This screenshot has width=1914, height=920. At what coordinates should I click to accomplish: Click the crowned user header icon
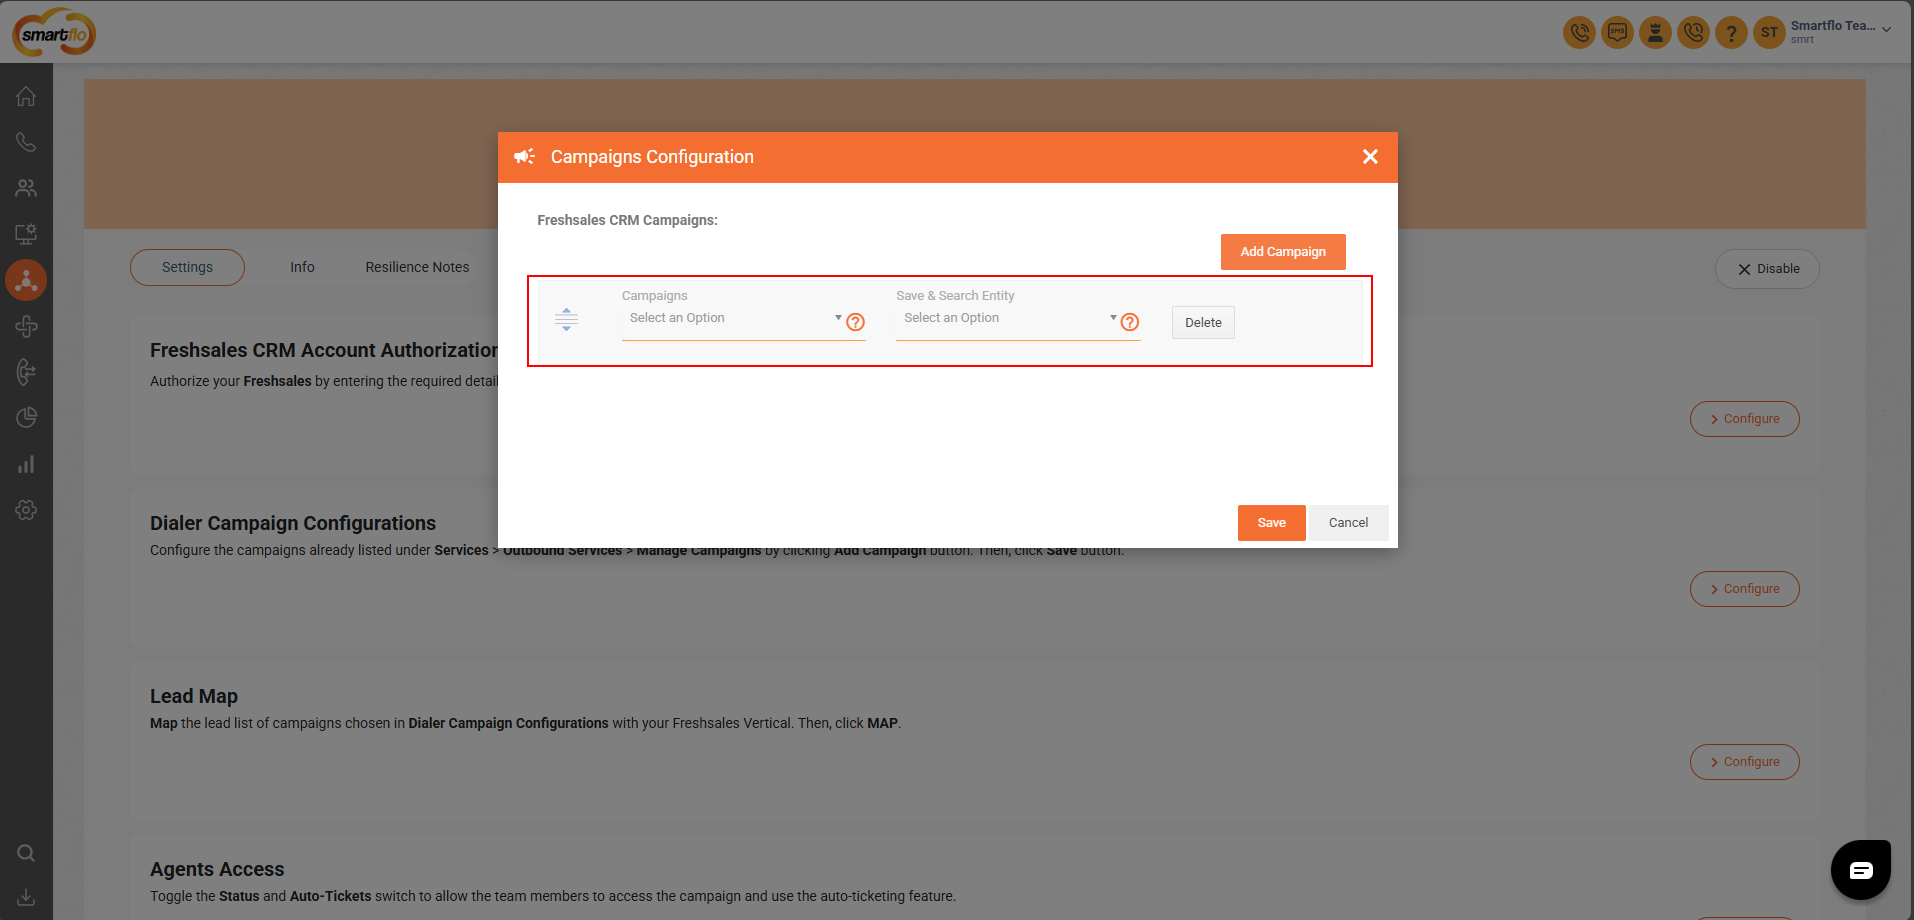click(1655, 32)
